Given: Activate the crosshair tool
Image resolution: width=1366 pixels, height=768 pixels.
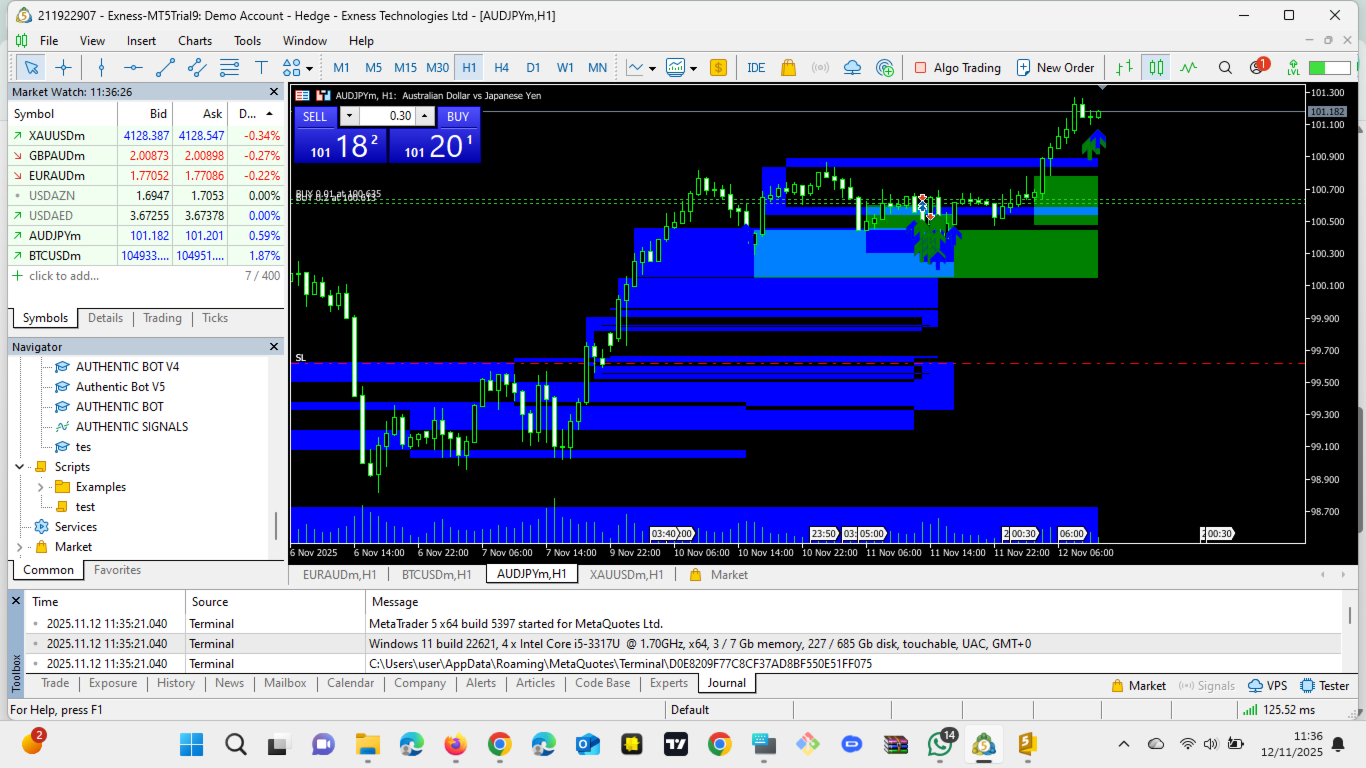Looking at the screenshot, I should [x=63, y=67].
